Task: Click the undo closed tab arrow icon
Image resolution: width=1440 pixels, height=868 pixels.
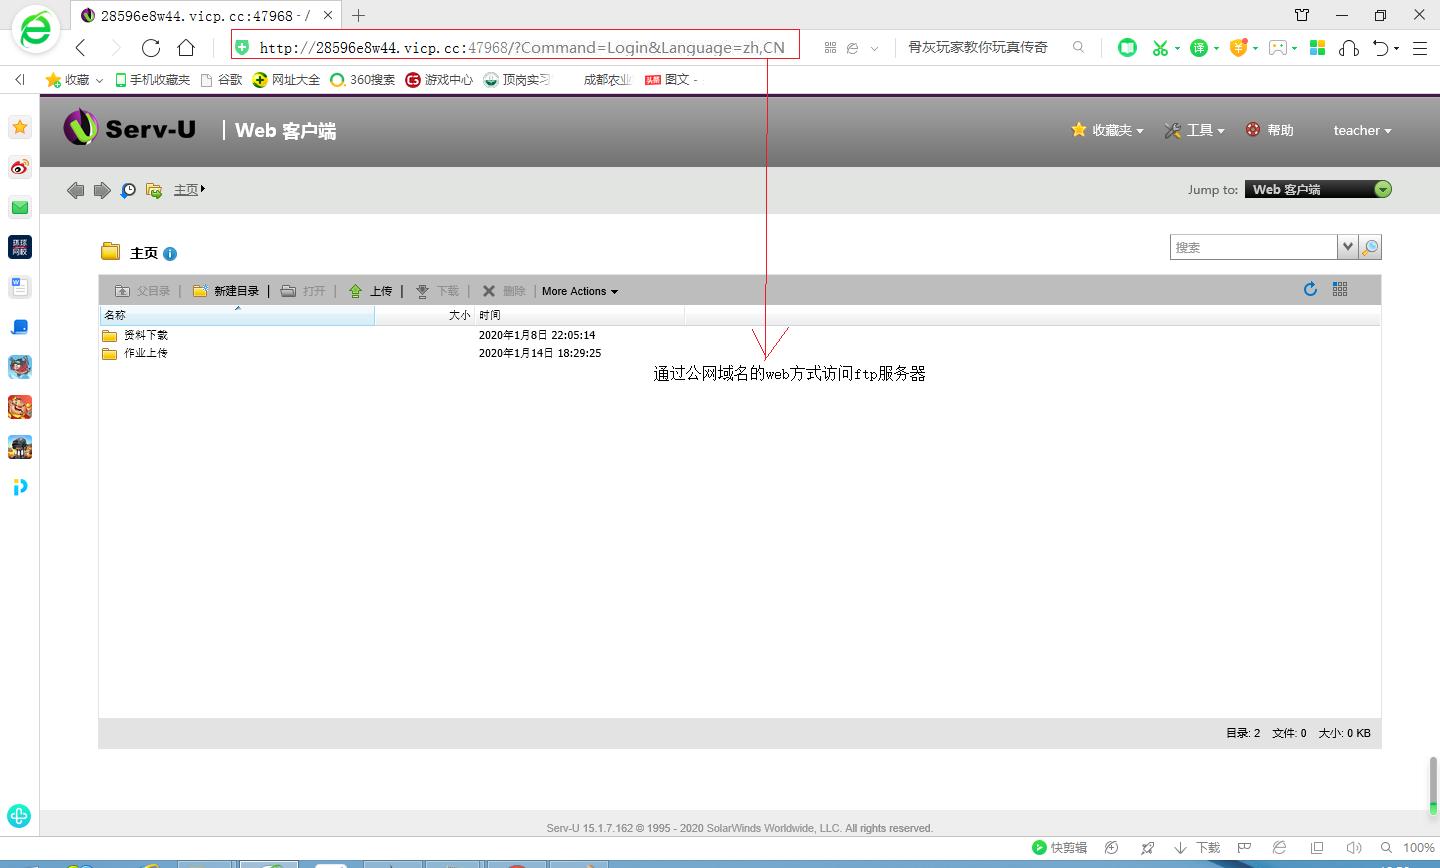Action: (1381, 47)
